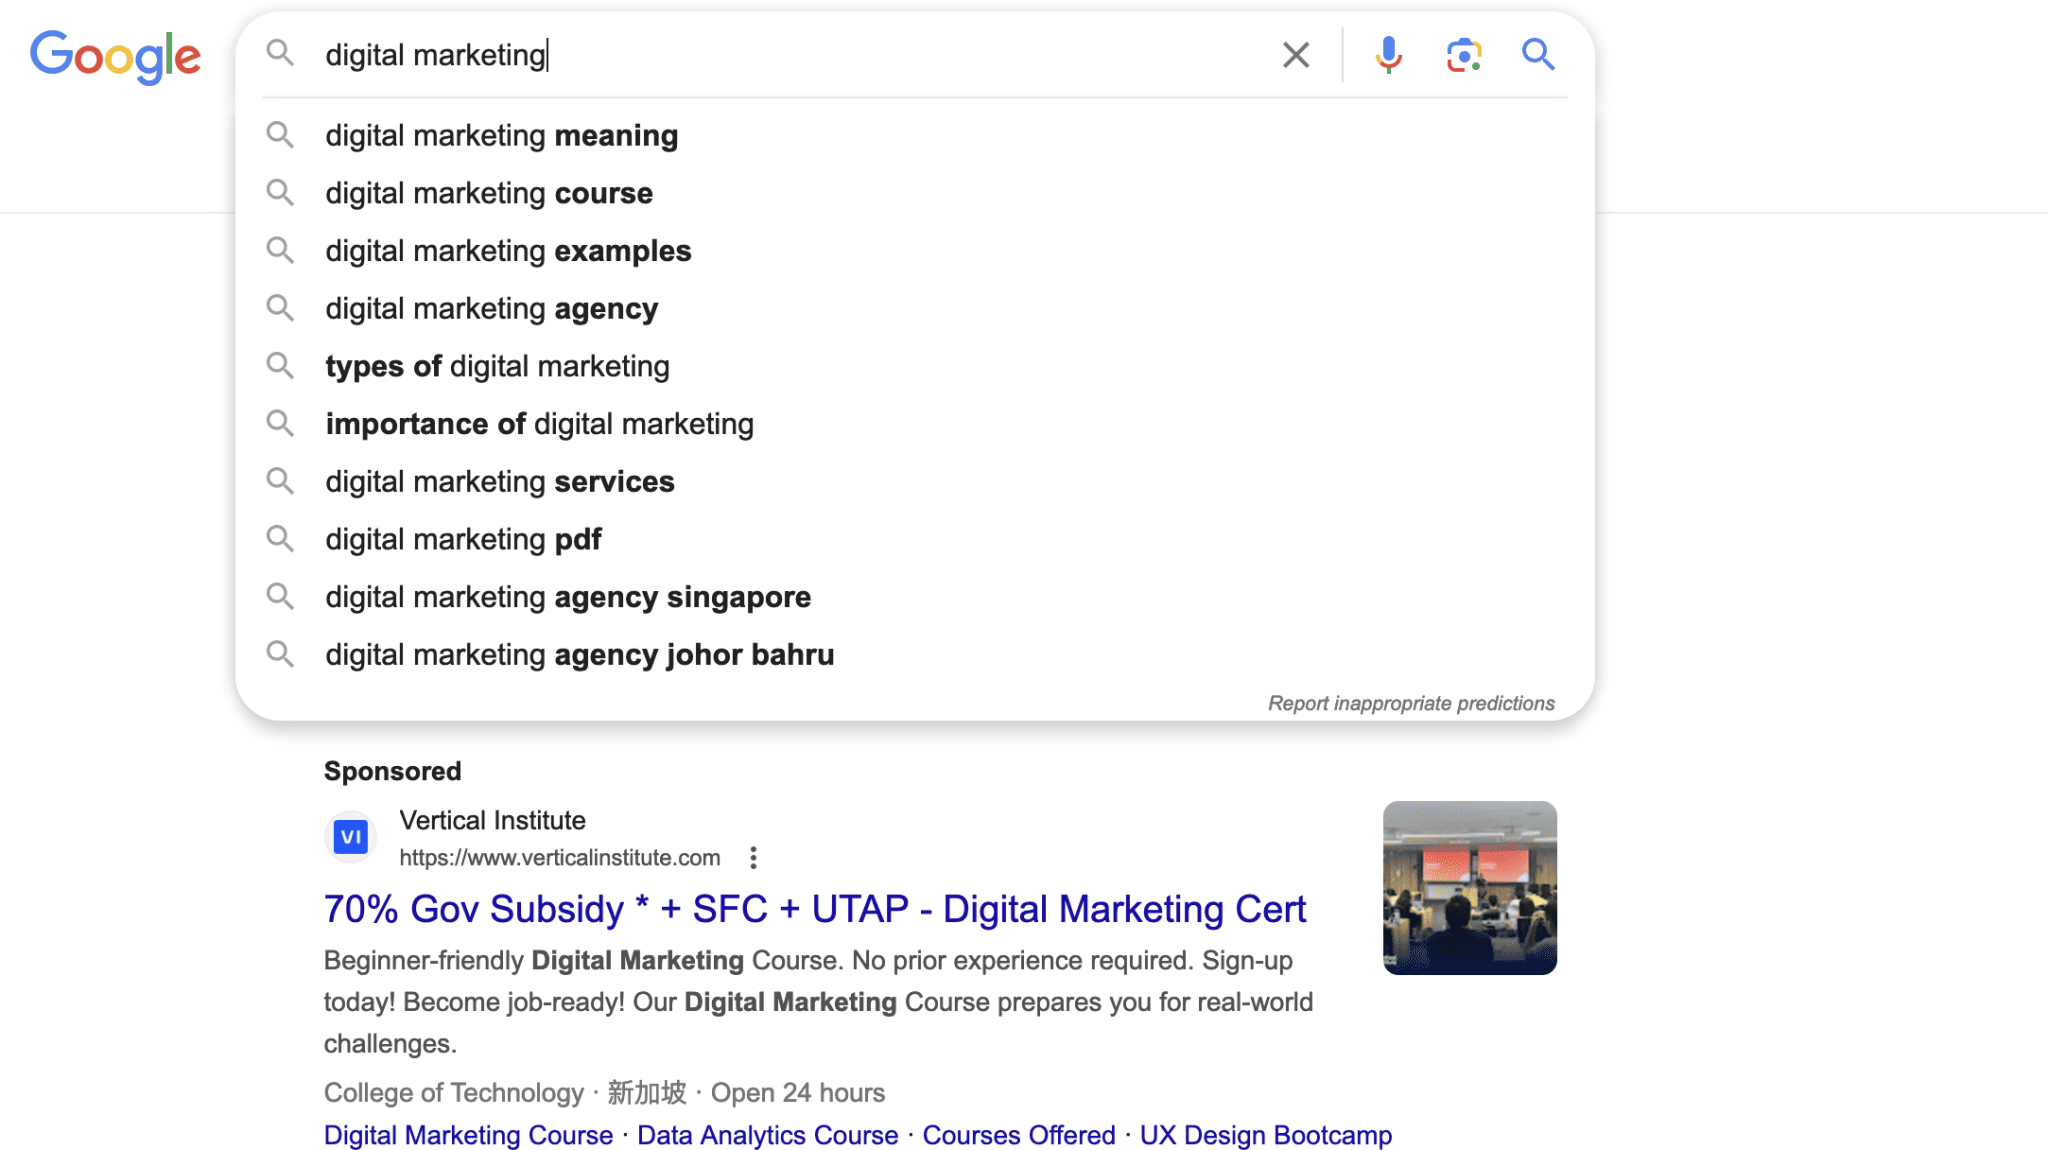Click the search magnifier icon
The width and height of the screenshot is (2048, 1150).
[1537, 55]
